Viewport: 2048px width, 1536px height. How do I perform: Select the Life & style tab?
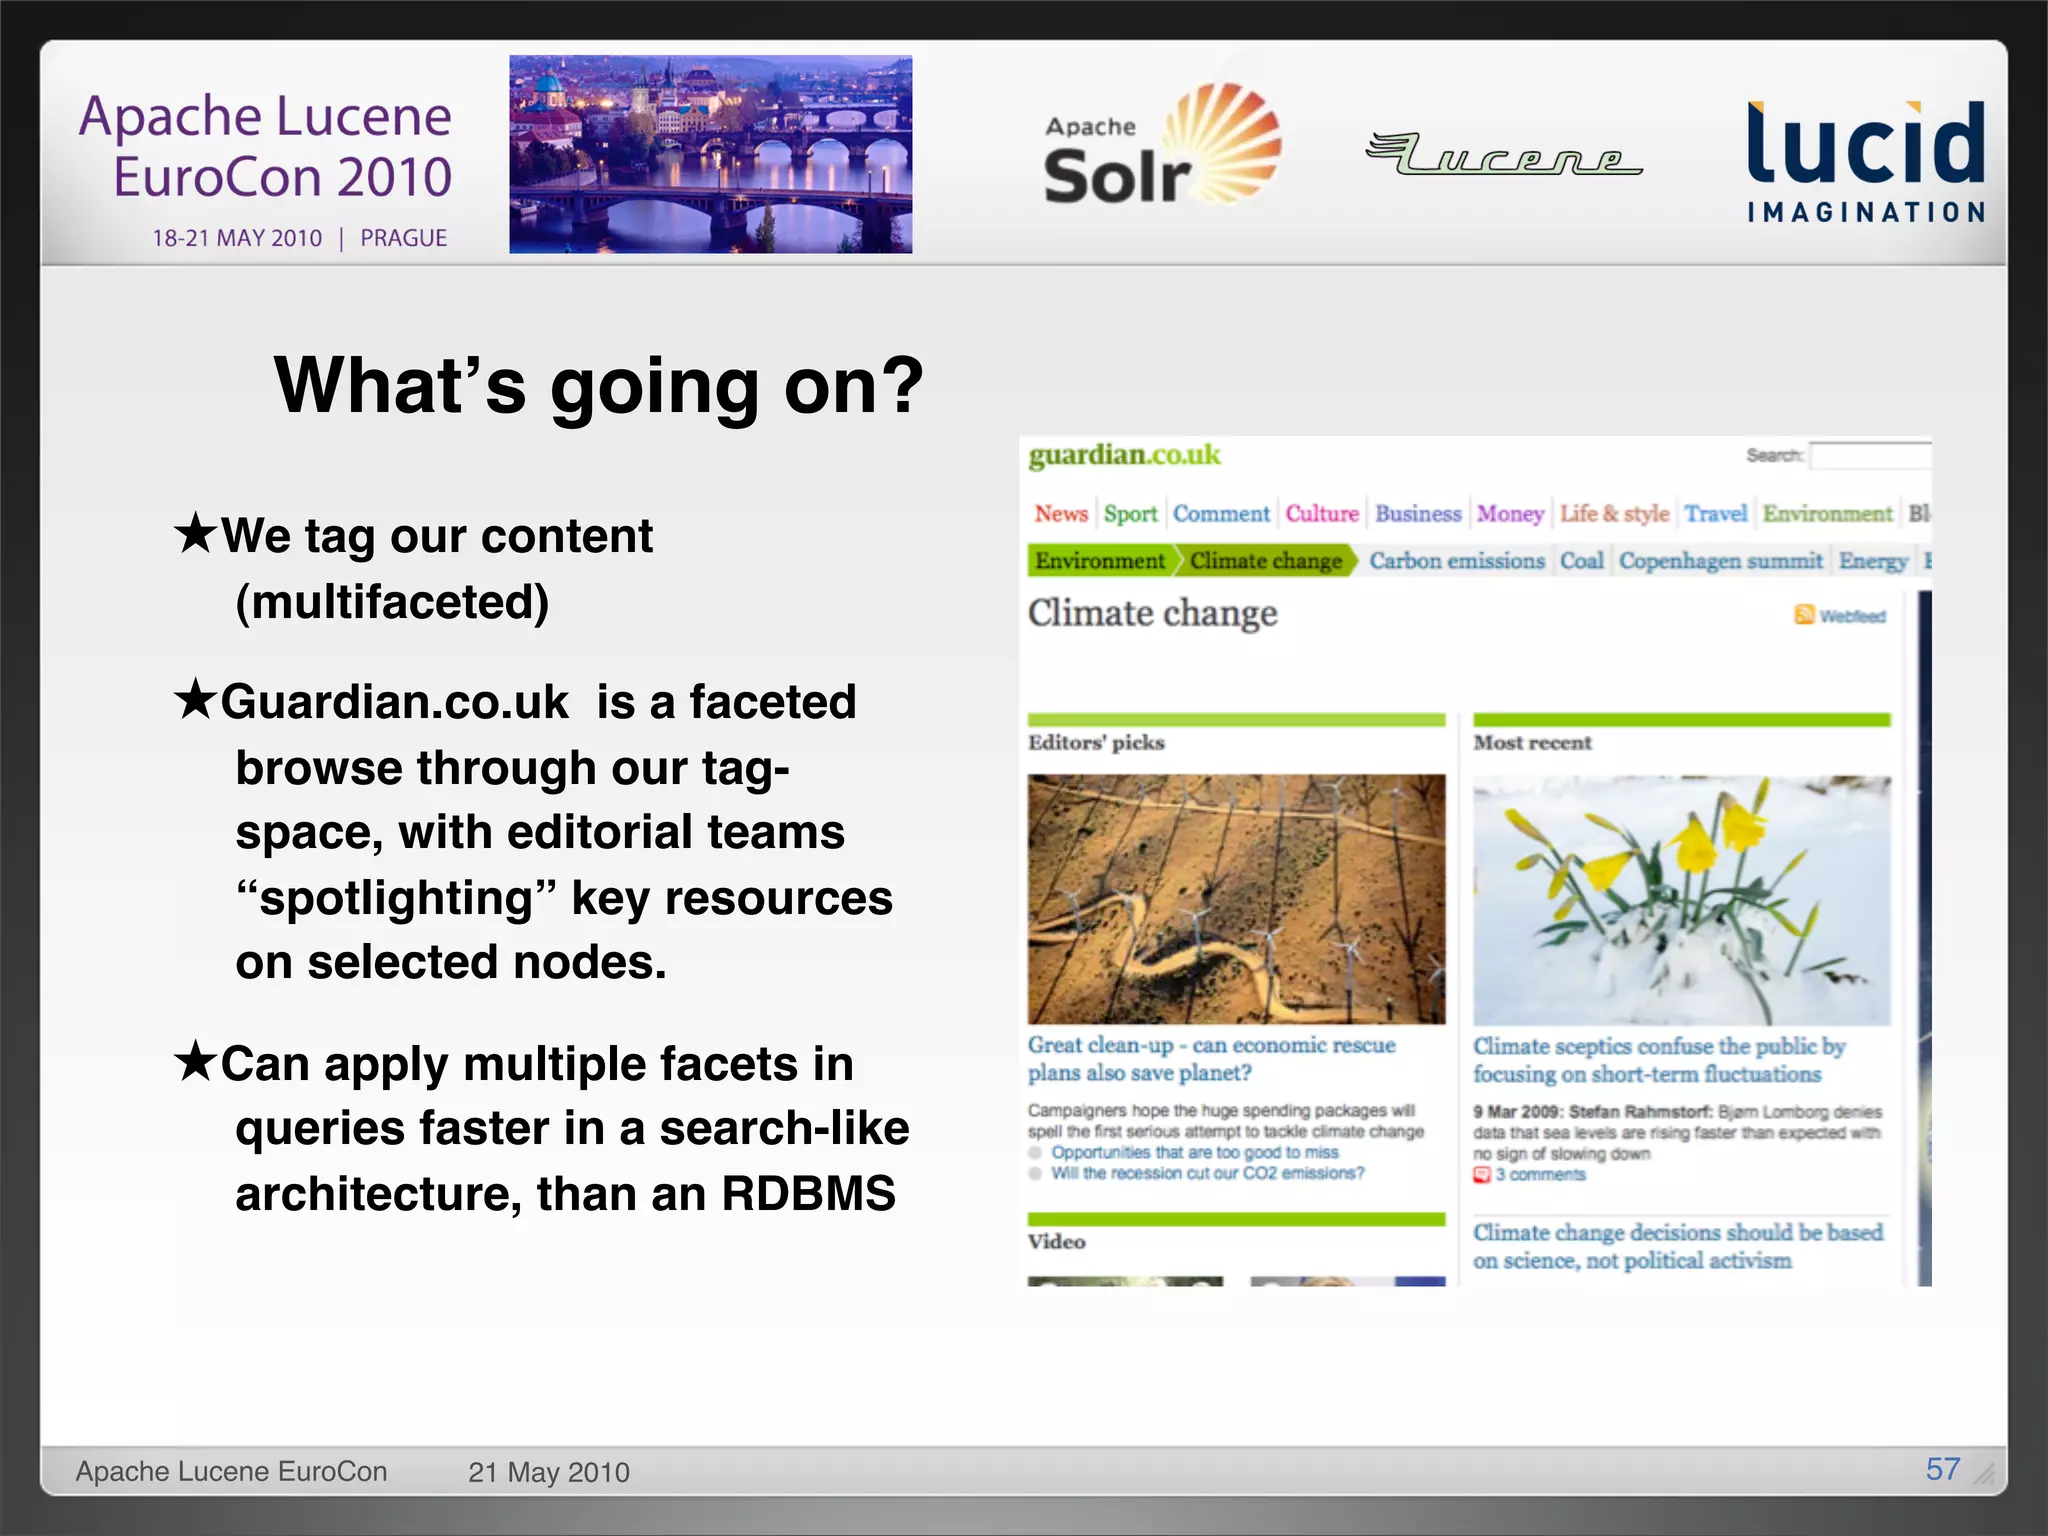[1614, 514]
